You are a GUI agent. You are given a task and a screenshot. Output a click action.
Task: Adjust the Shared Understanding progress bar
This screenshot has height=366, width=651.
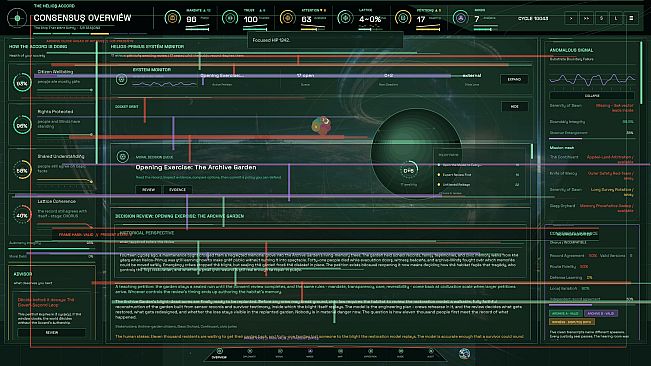65,181
